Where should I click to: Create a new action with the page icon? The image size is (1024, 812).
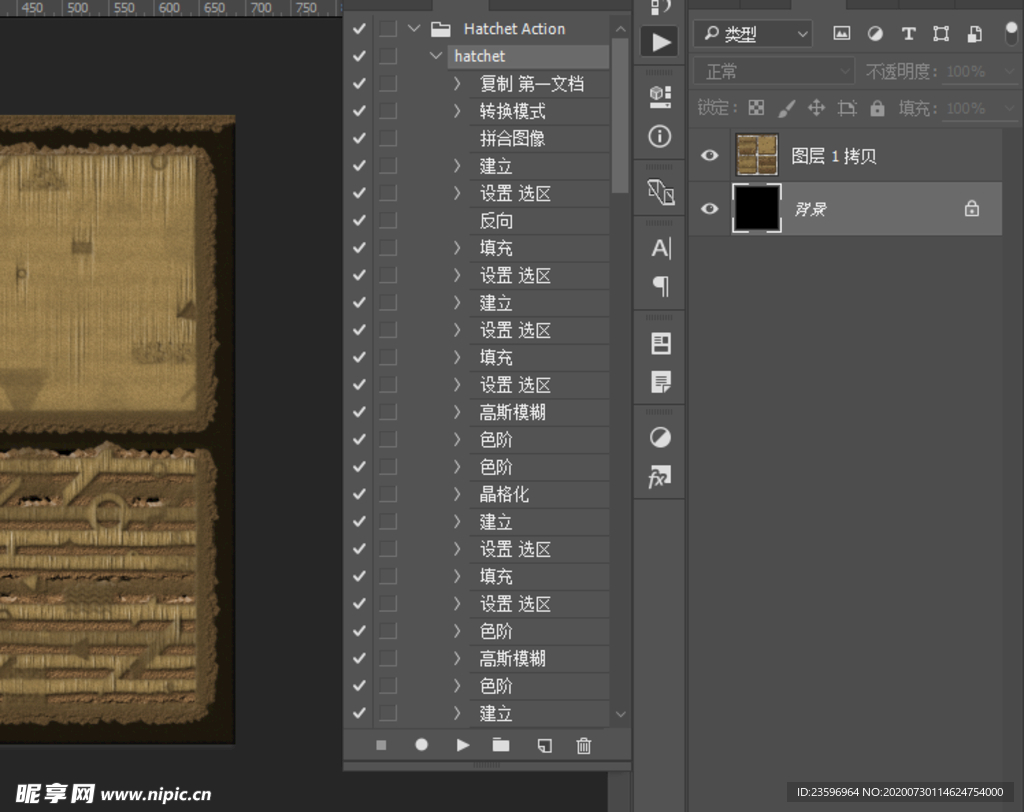click(544, 745)
